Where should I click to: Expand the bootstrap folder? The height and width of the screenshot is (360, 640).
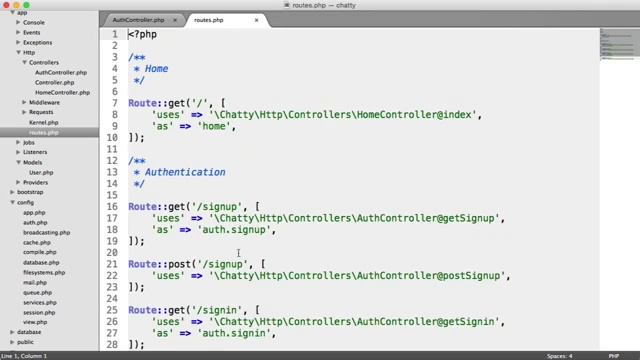click(12, 192)
